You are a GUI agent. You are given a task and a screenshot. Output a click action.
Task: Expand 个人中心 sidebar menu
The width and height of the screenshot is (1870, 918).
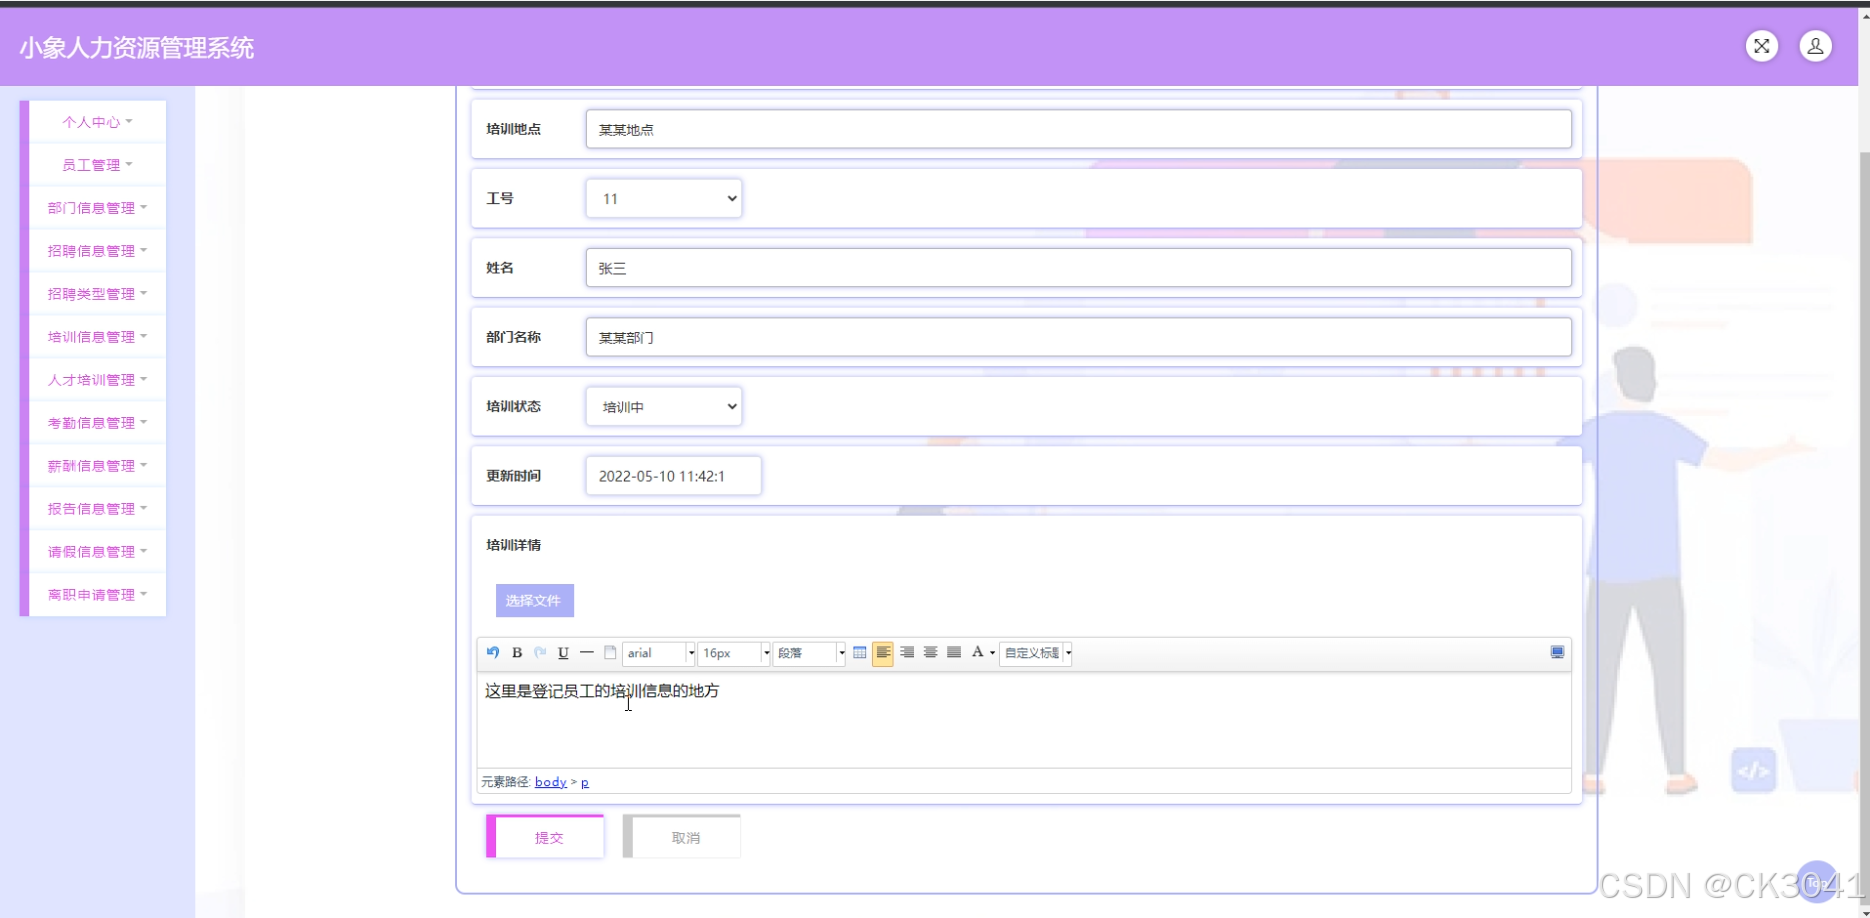tap(97, 122)
